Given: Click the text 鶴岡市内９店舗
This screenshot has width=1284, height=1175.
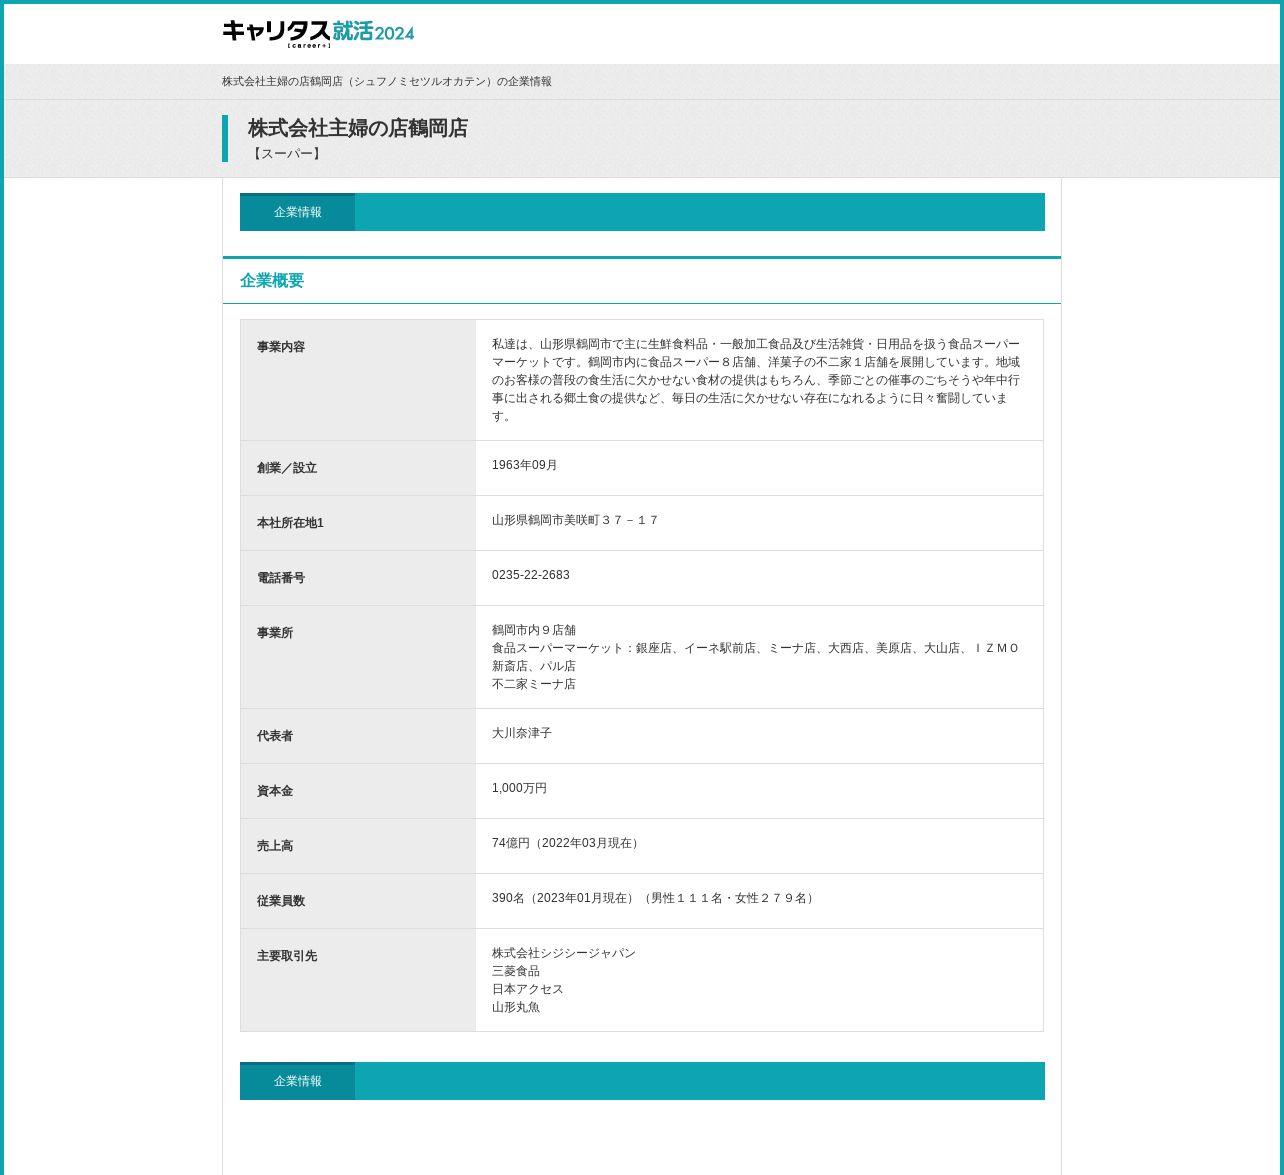Looking at the screenshot, I should (x=534, y=630).
